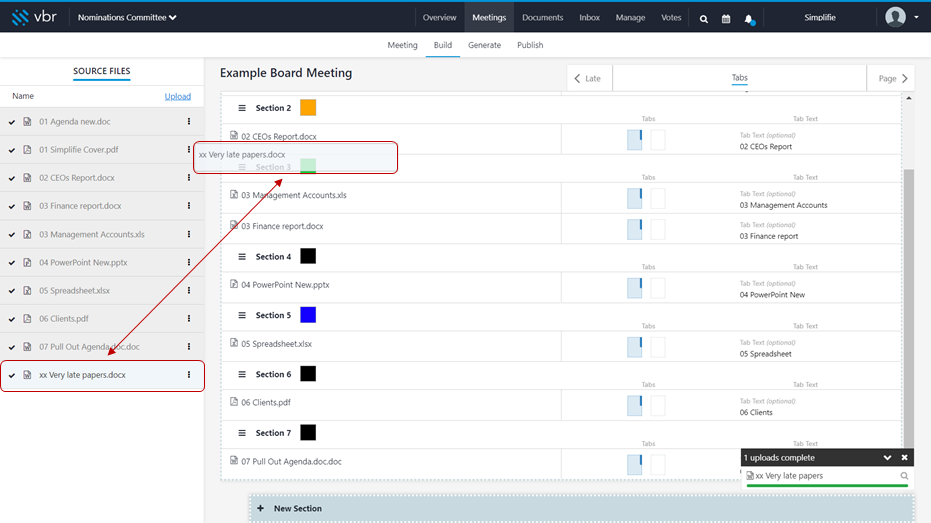
Task: Switch to the Publish tab
Action: pos(530,45)
